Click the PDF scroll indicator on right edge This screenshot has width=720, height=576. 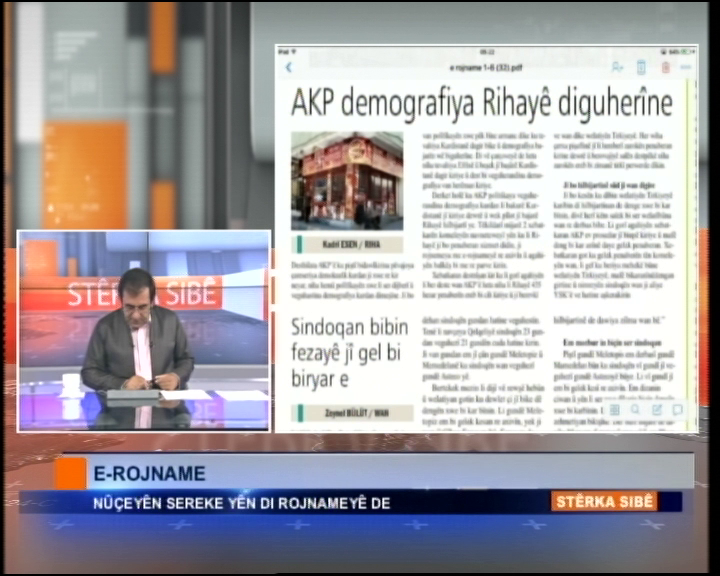click(x=688, y=255)
